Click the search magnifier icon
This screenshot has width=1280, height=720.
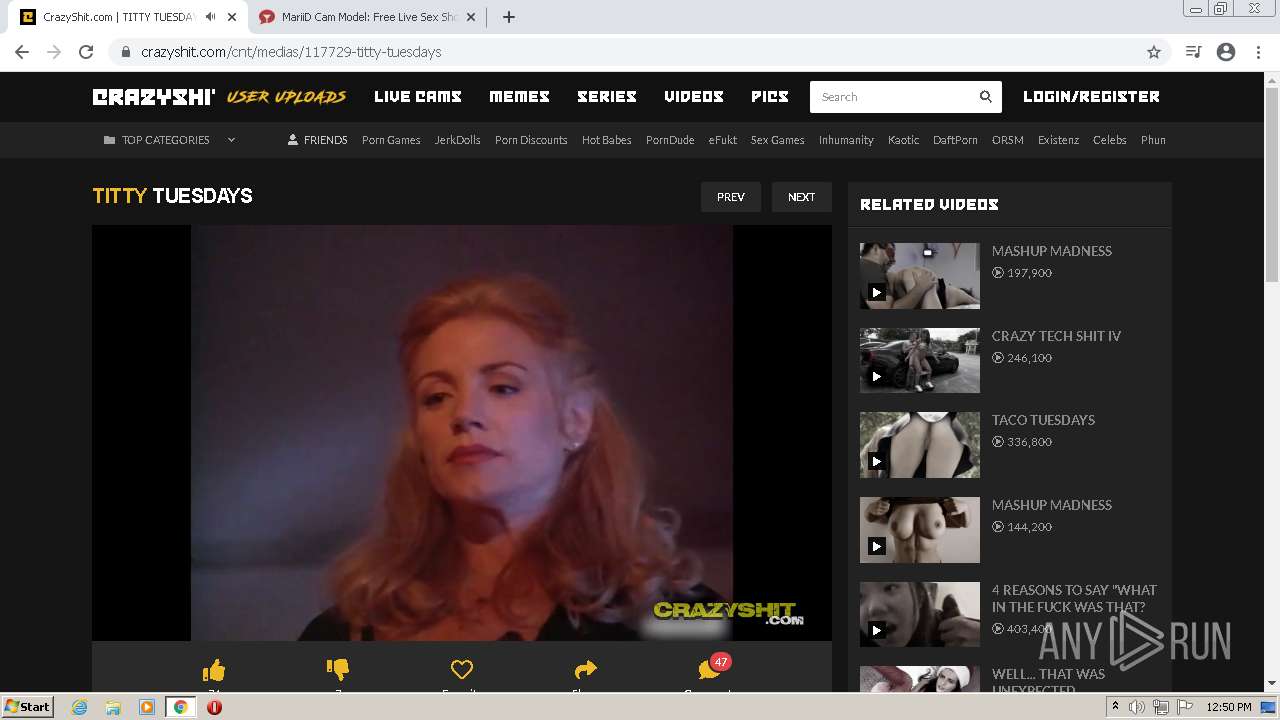(x=985, y=97)
